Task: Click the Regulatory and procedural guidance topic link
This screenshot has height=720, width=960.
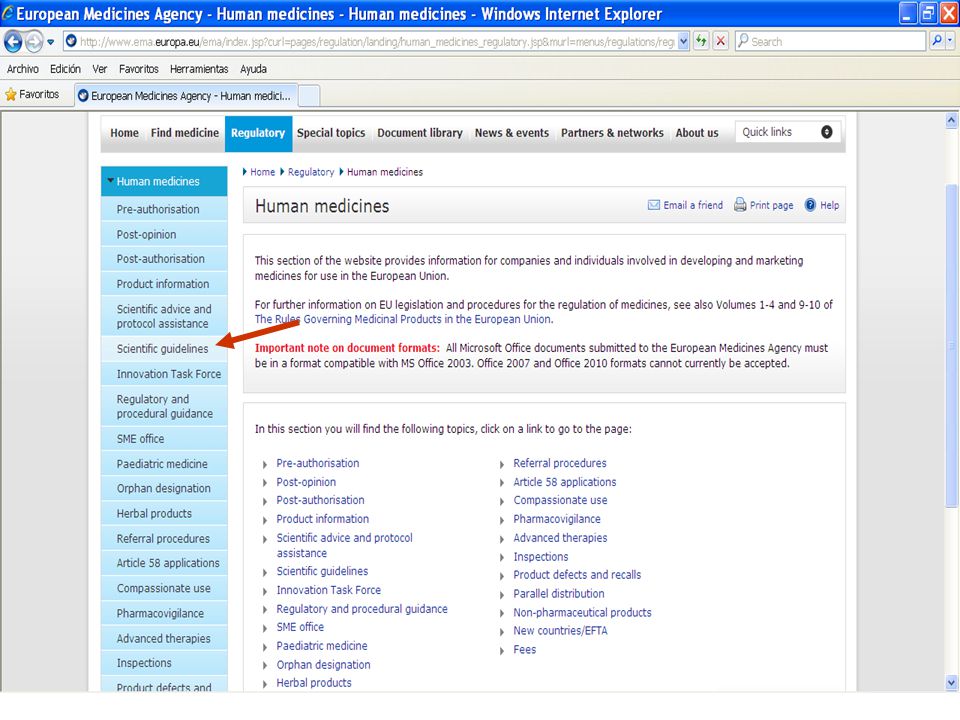Action: (x=362, y=609)
